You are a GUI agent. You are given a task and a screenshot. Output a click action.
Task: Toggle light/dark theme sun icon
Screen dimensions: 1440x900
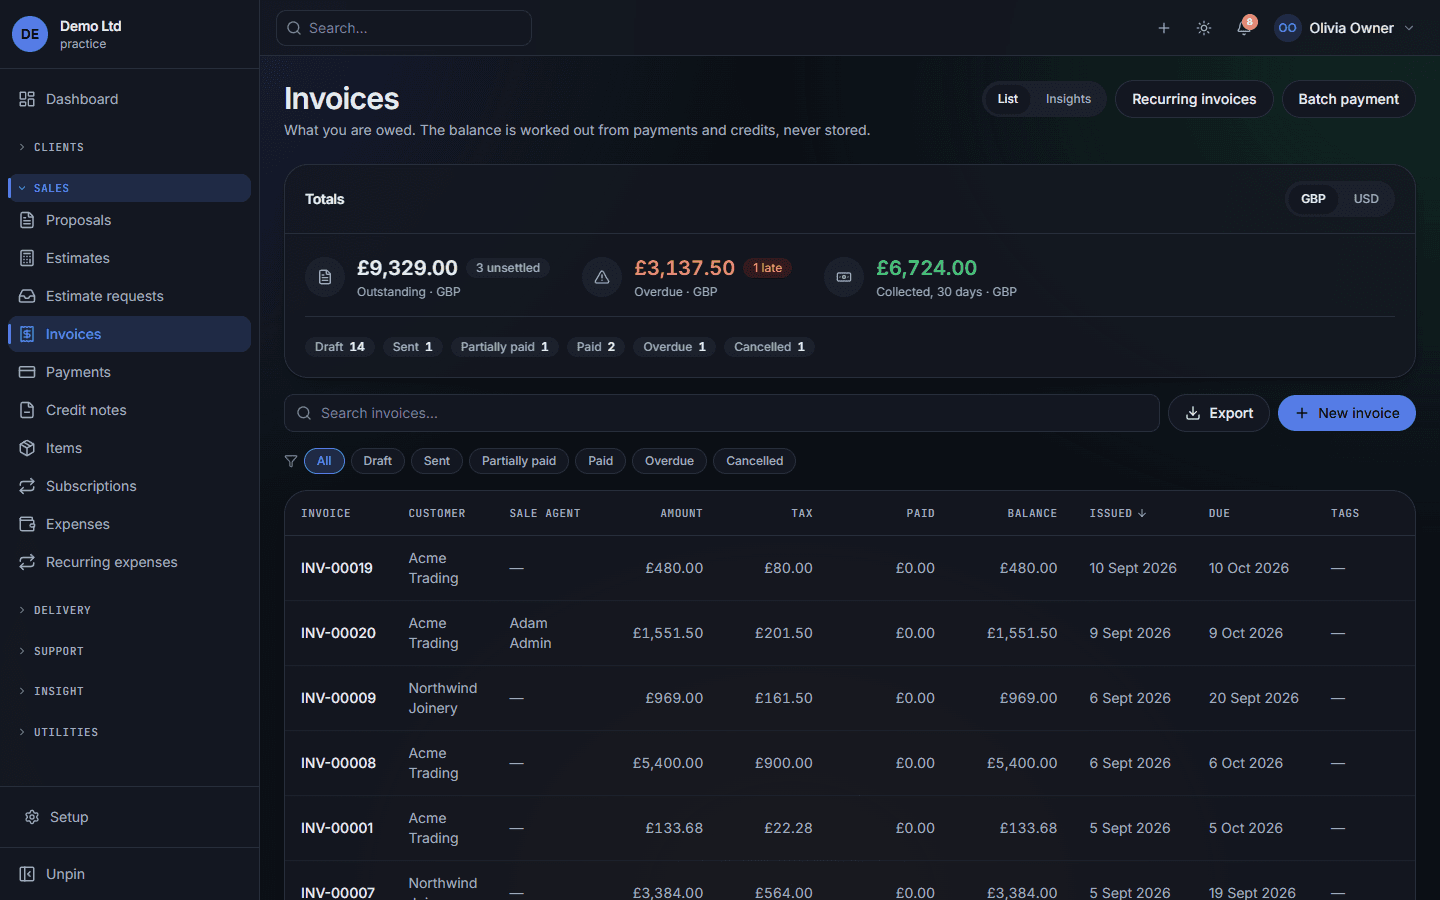[1204, 28]
